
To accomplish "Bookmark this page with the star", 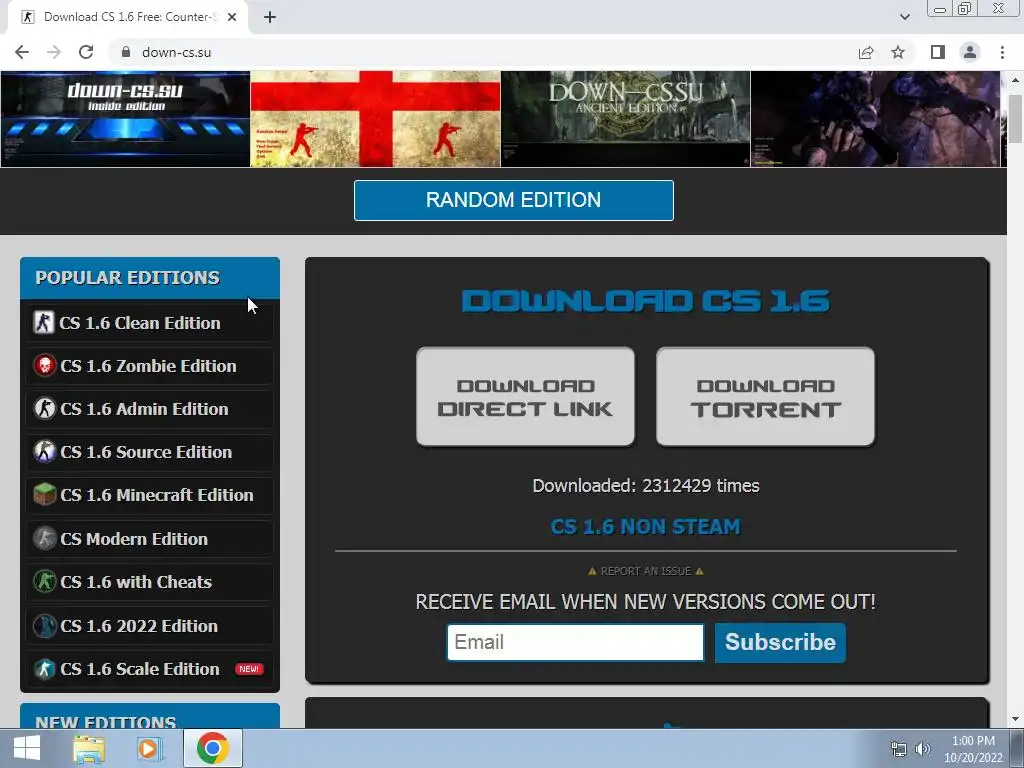I will 898,52.
